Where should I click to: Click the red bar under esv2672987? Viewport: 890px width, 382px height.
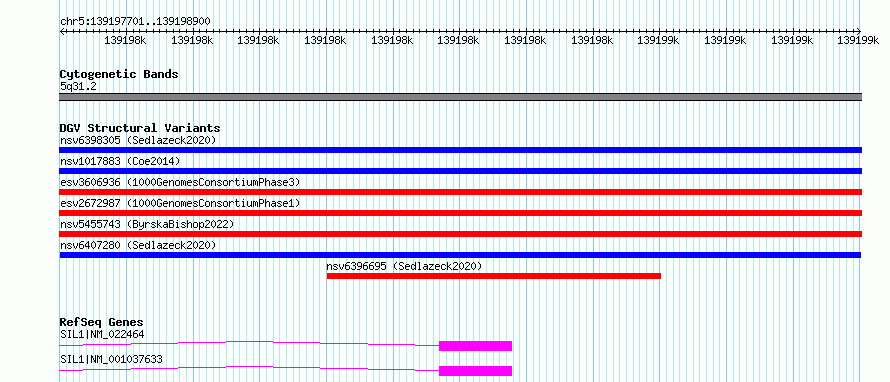(461, 213)
